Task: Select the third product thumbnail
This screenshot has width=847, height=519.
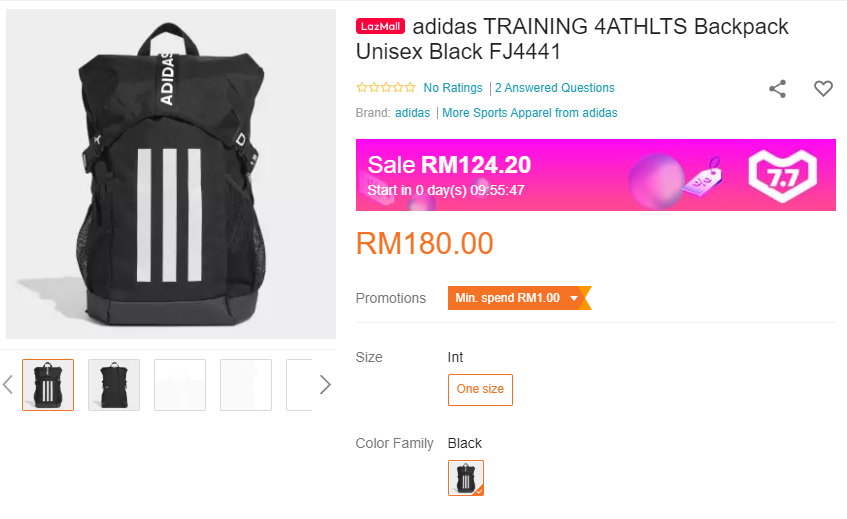Action: tap(180, 385)
